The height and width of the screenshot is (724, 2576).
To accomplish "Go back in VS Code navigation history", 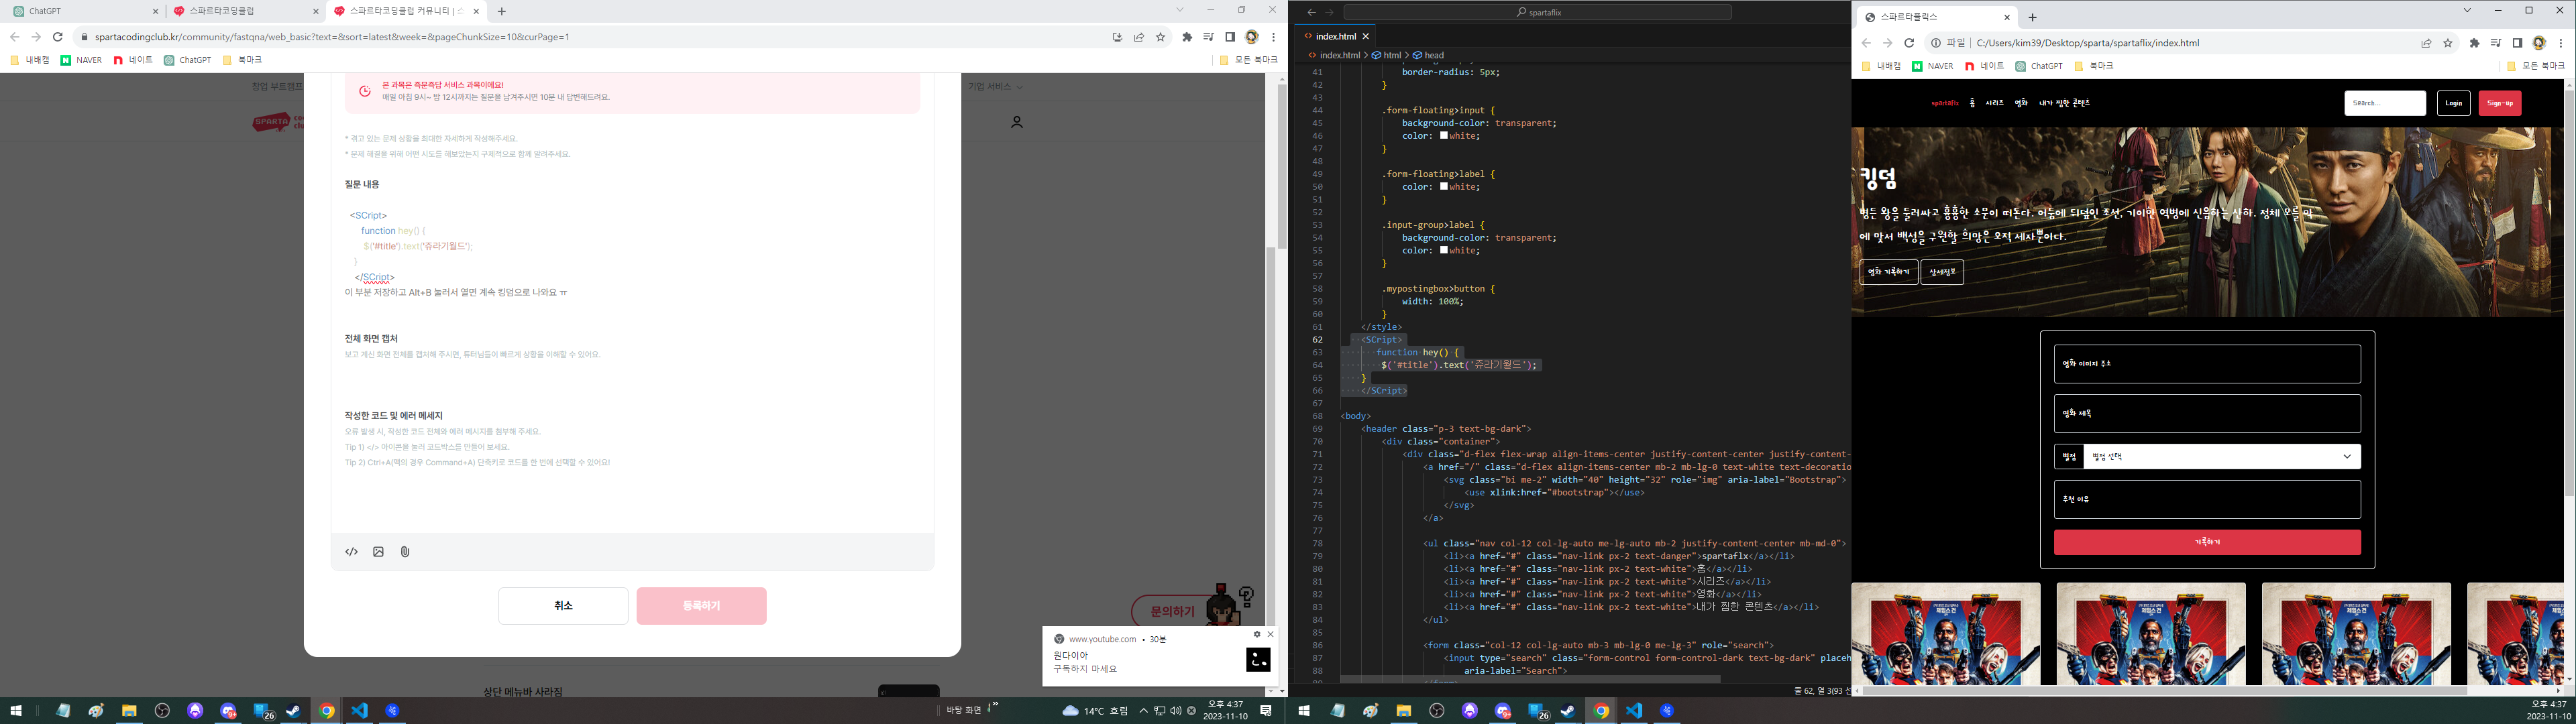I will (1311, 12).
